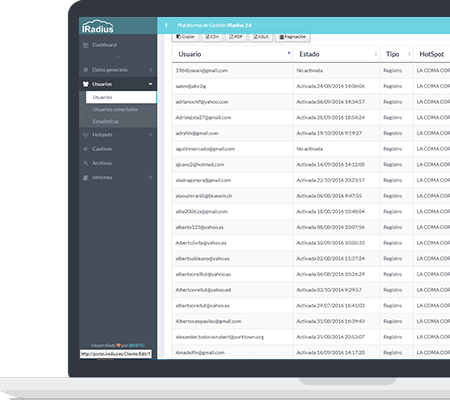The image size is (450, 400).
Task: Open Estadísticas submenu item
Action: tap(106, 122)
